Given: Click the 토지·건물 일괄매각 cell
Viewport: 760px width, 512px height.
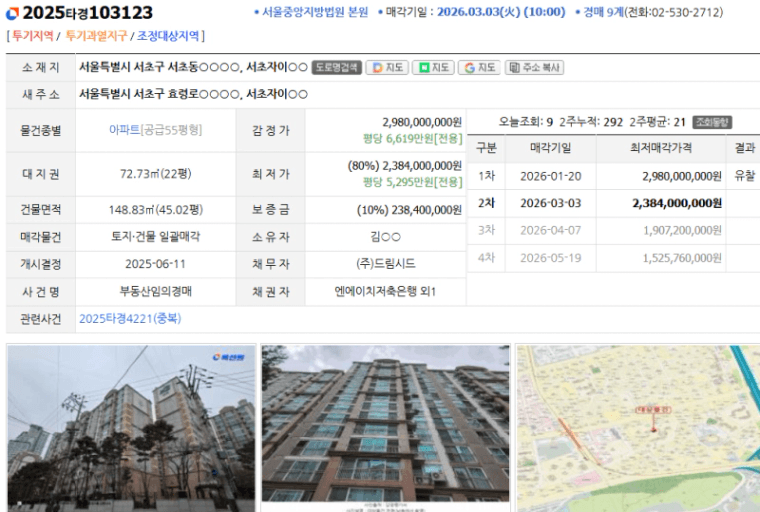Looking at the screenshot, I should [x=156, y=237].
